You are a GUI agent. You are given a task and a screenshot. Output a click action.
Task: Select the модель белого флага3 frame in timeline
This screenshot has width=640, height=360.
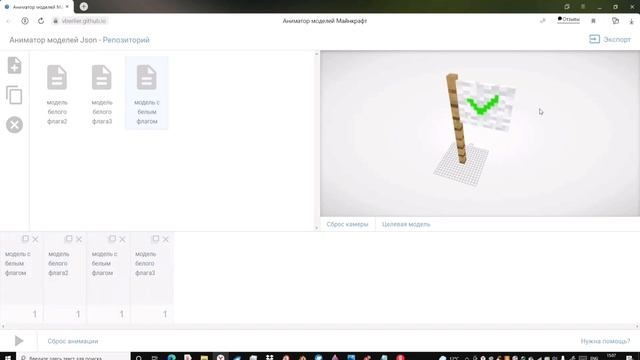pyautogui.click(x=151, y=269)
